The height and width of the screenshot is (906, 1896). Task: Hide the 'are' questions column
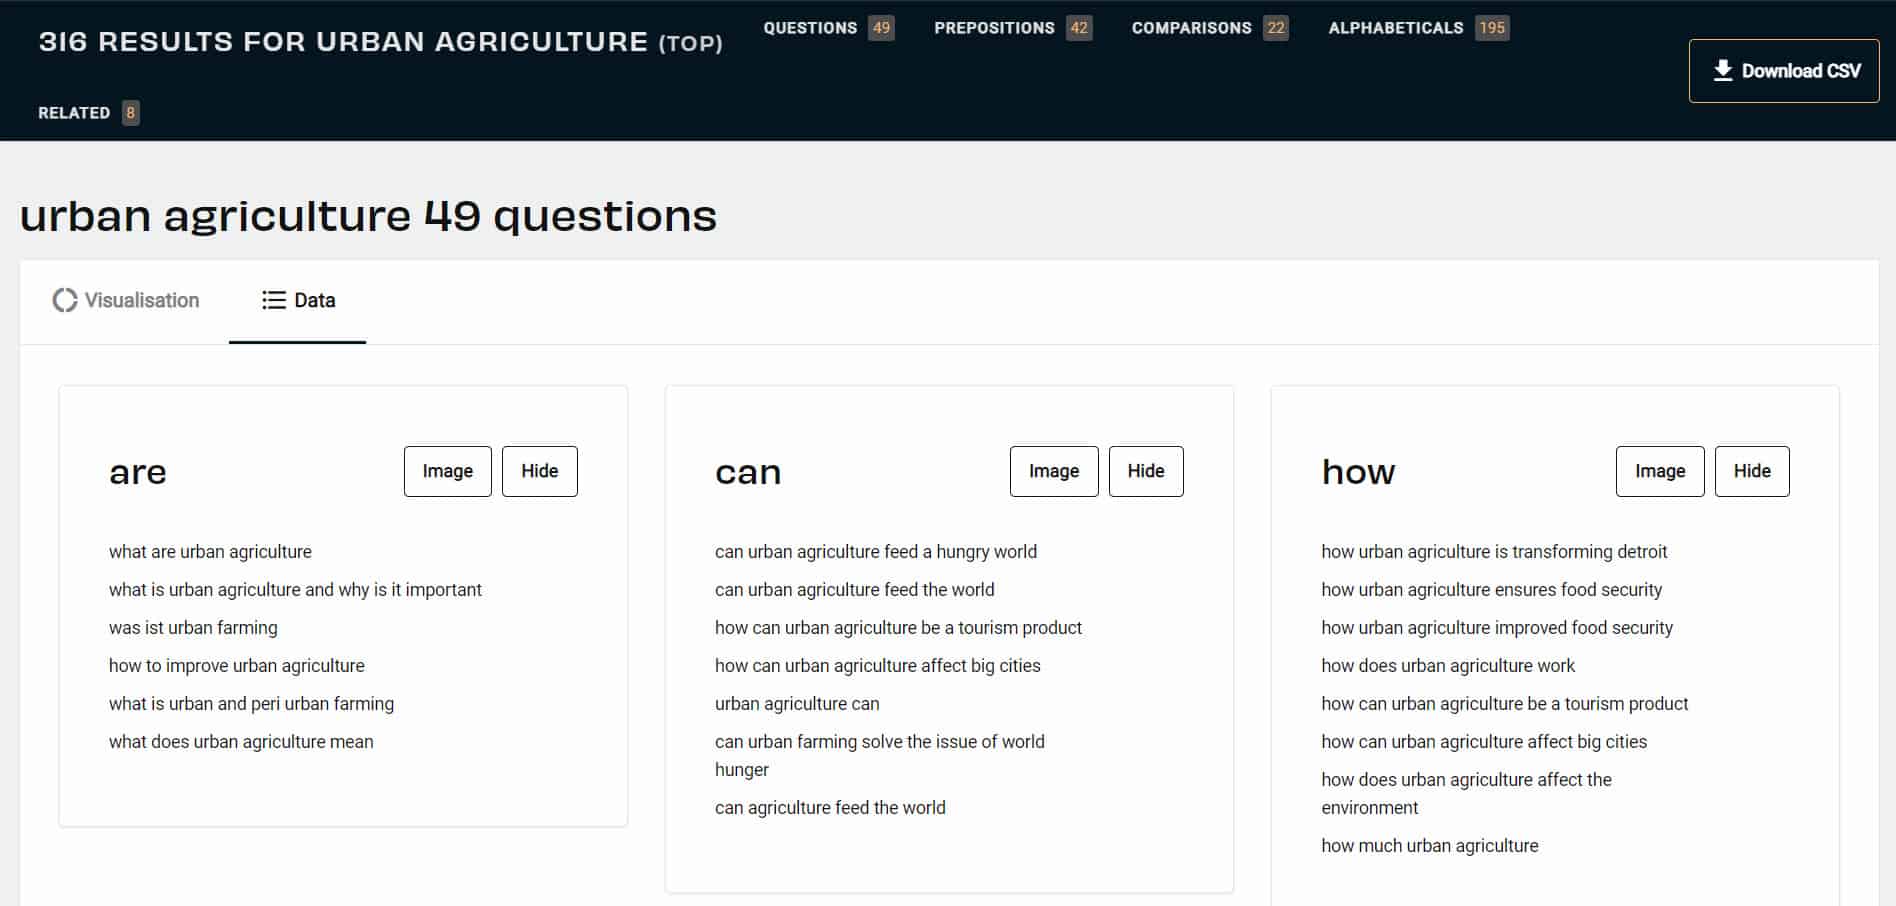[539, 470]
